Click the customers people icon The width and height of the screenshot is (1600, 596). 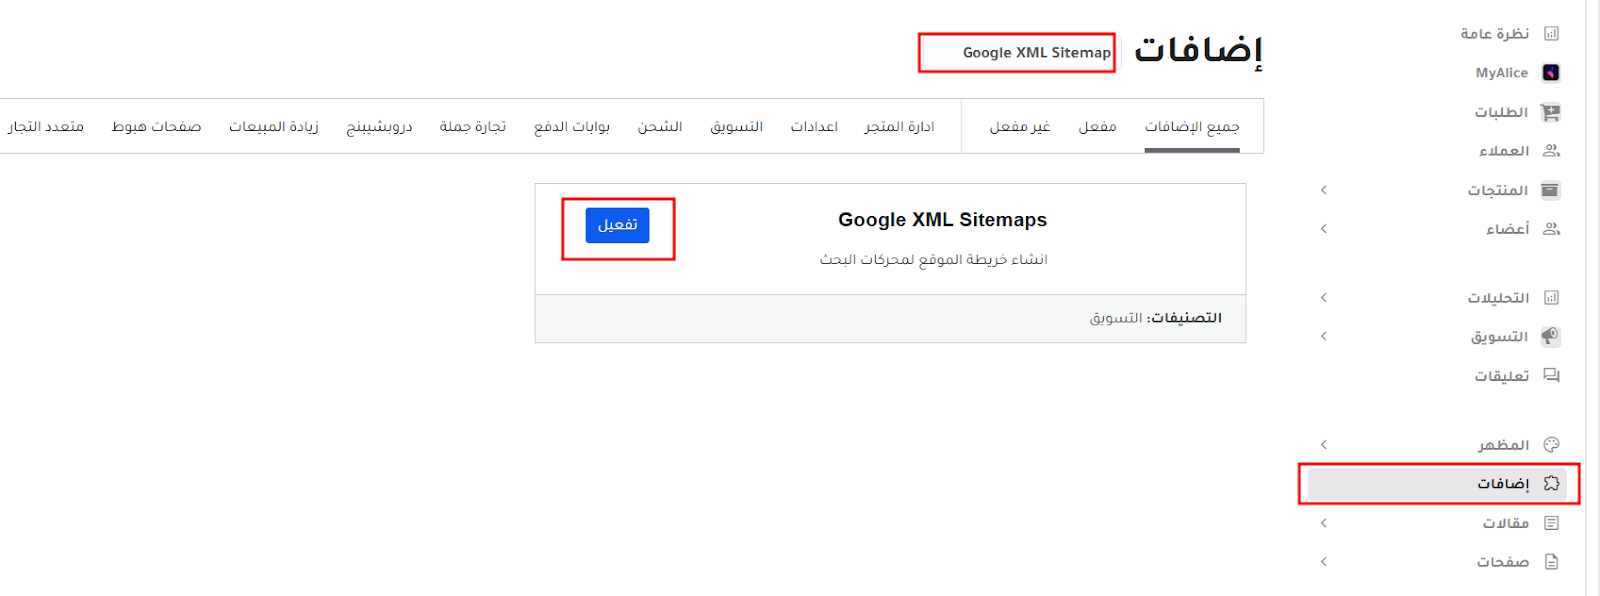pyautogui.click(x=1551, y=151)
